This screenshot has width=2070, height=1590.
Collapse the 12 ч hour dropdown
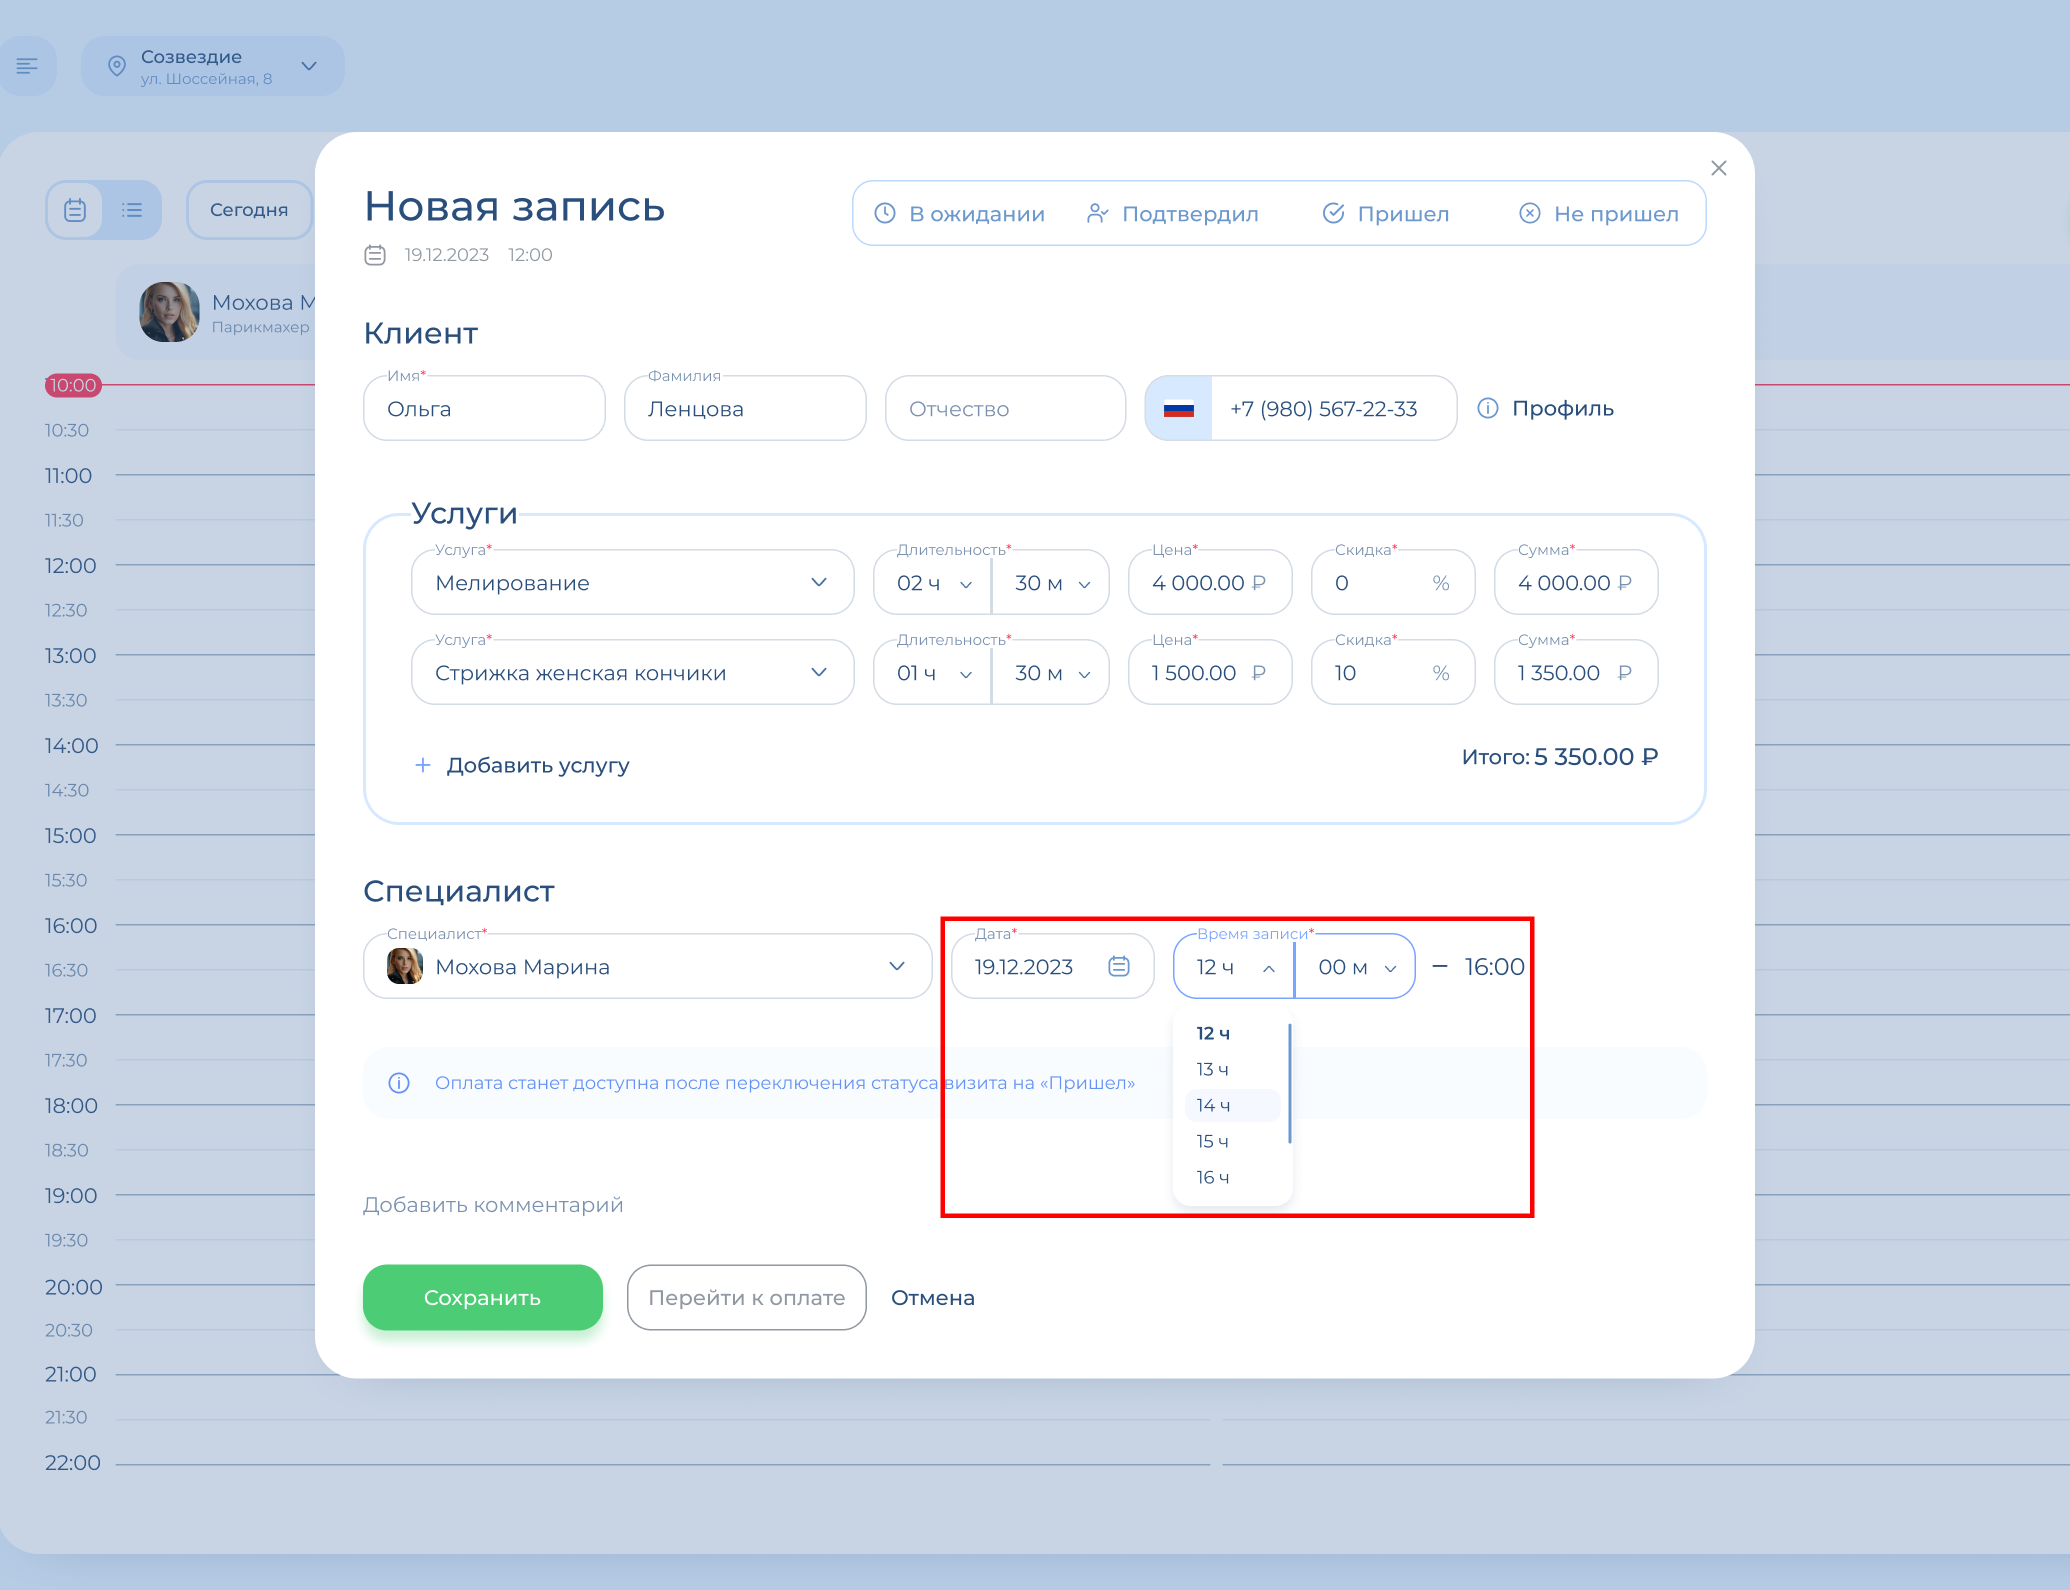pos(1234,966)
